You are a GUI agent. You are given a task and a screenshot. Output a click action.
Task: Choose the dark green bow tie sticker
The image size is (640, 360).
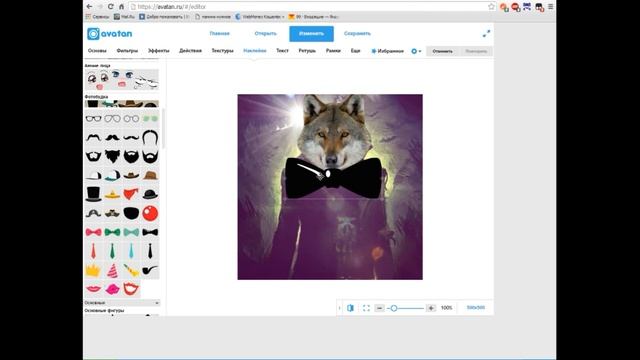tap(113, 232)
